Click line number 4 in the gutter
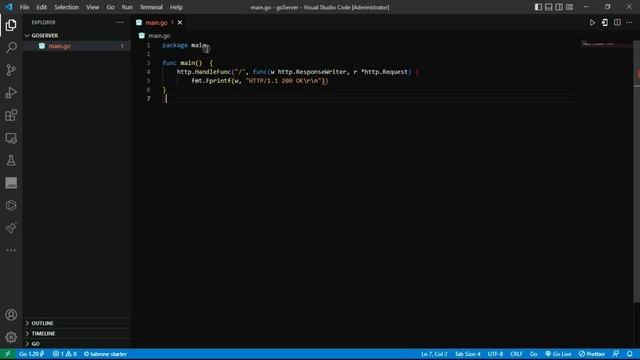This screenshot has width=640, height=360. point(149,72)
